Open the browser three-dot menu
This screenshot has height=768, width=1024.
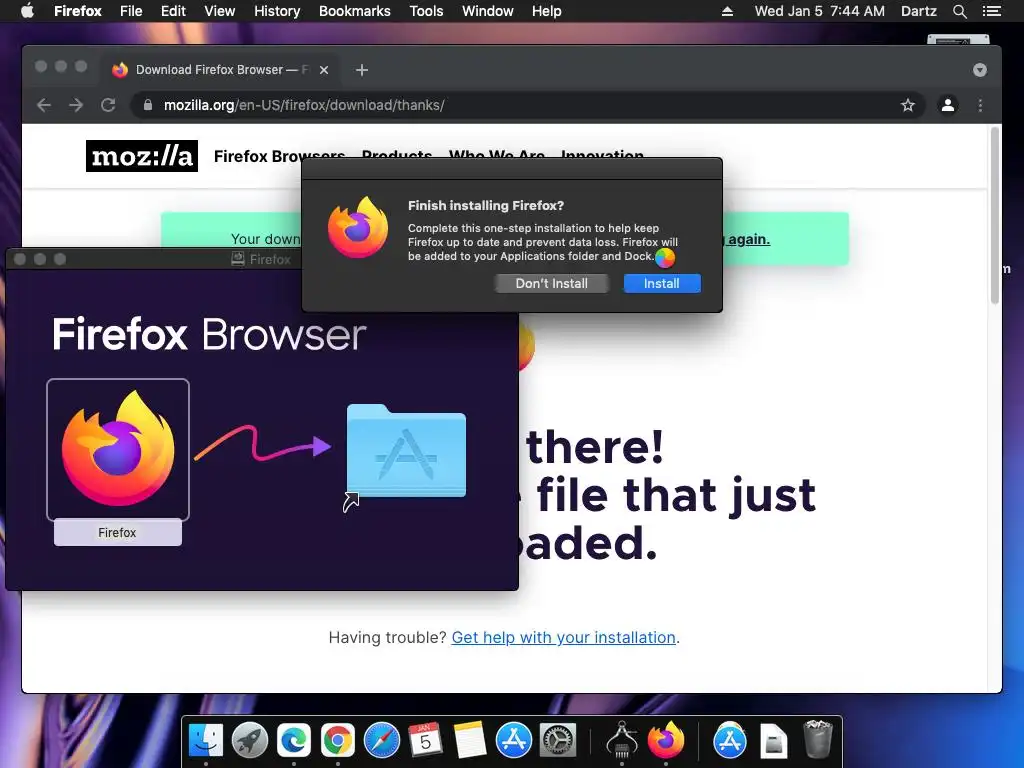[x=980, y=105]
